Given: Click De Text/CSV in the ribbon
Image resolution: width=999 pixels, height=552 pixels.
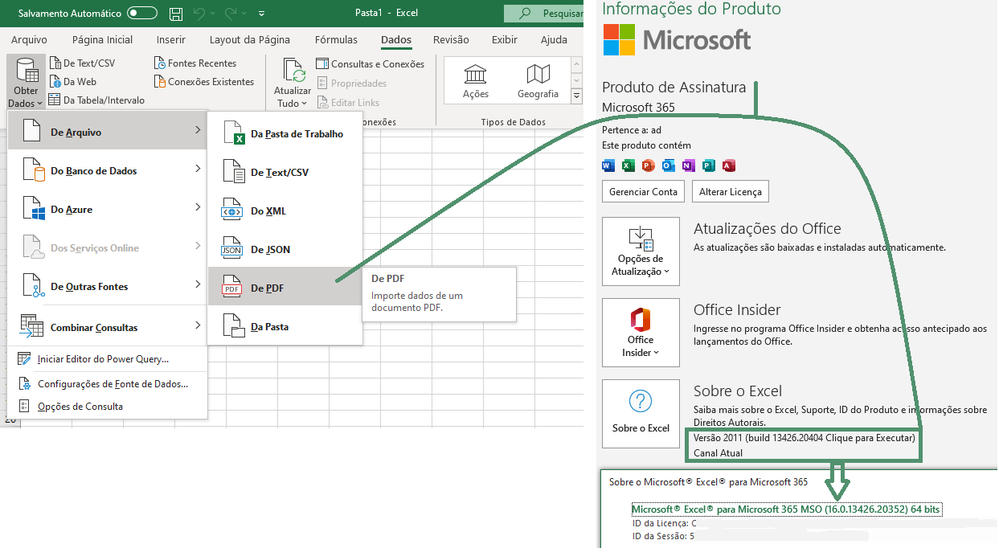Looking at the screenshot, I should click(x=83, y=63).
